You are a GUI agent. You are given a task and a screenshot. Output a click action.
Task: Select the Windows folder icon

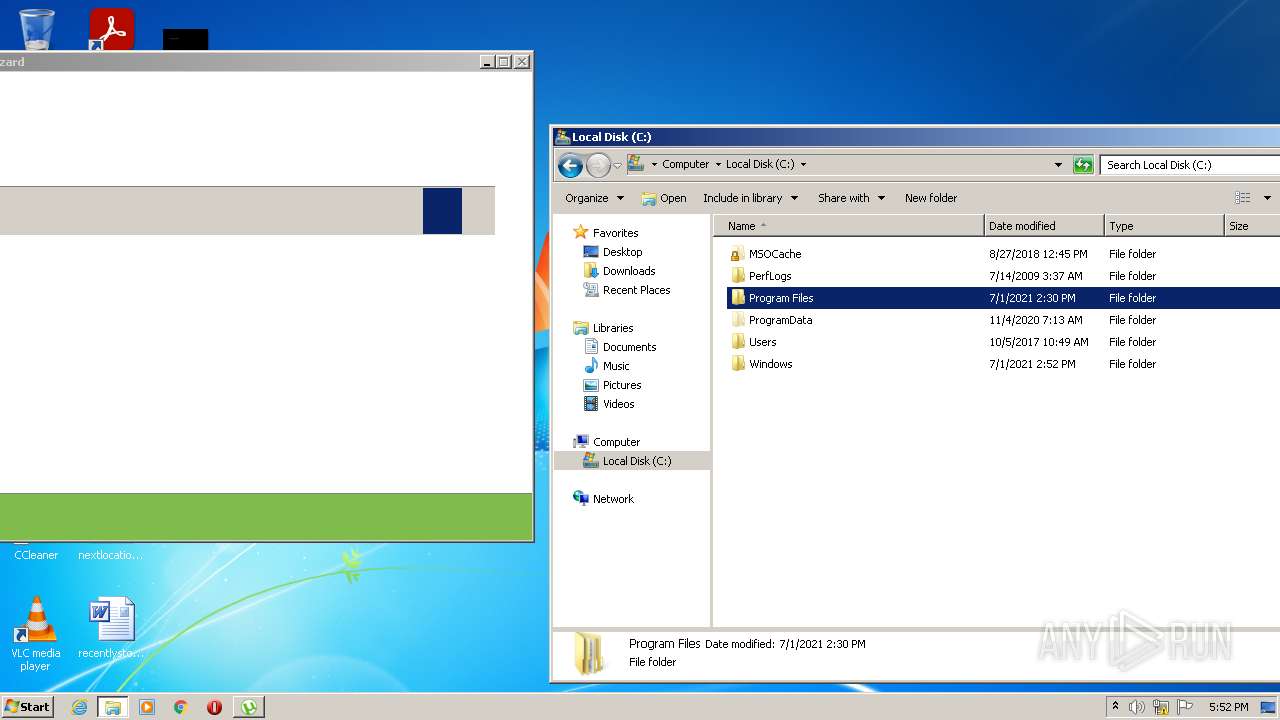coord(738,364)
